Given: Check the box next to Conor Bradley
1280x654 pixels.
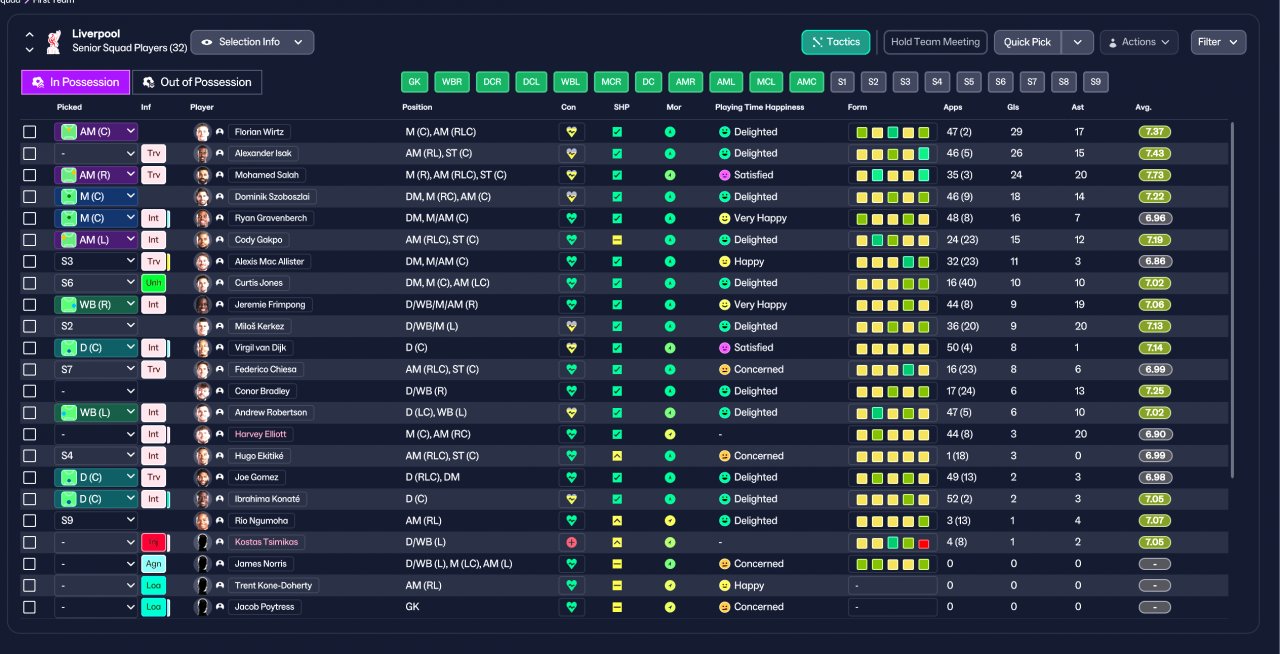Looking at the screenshot, I should (x=30, y=391).
